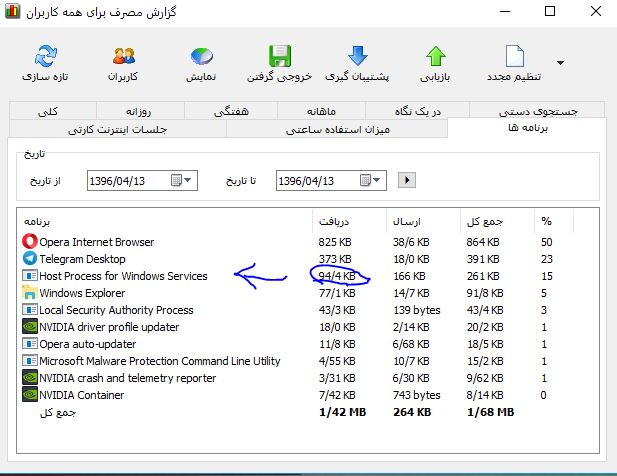Screen dimensions: 617x476
Task: Click into the 'از تاریخ' date text
Action: point(117,181)
